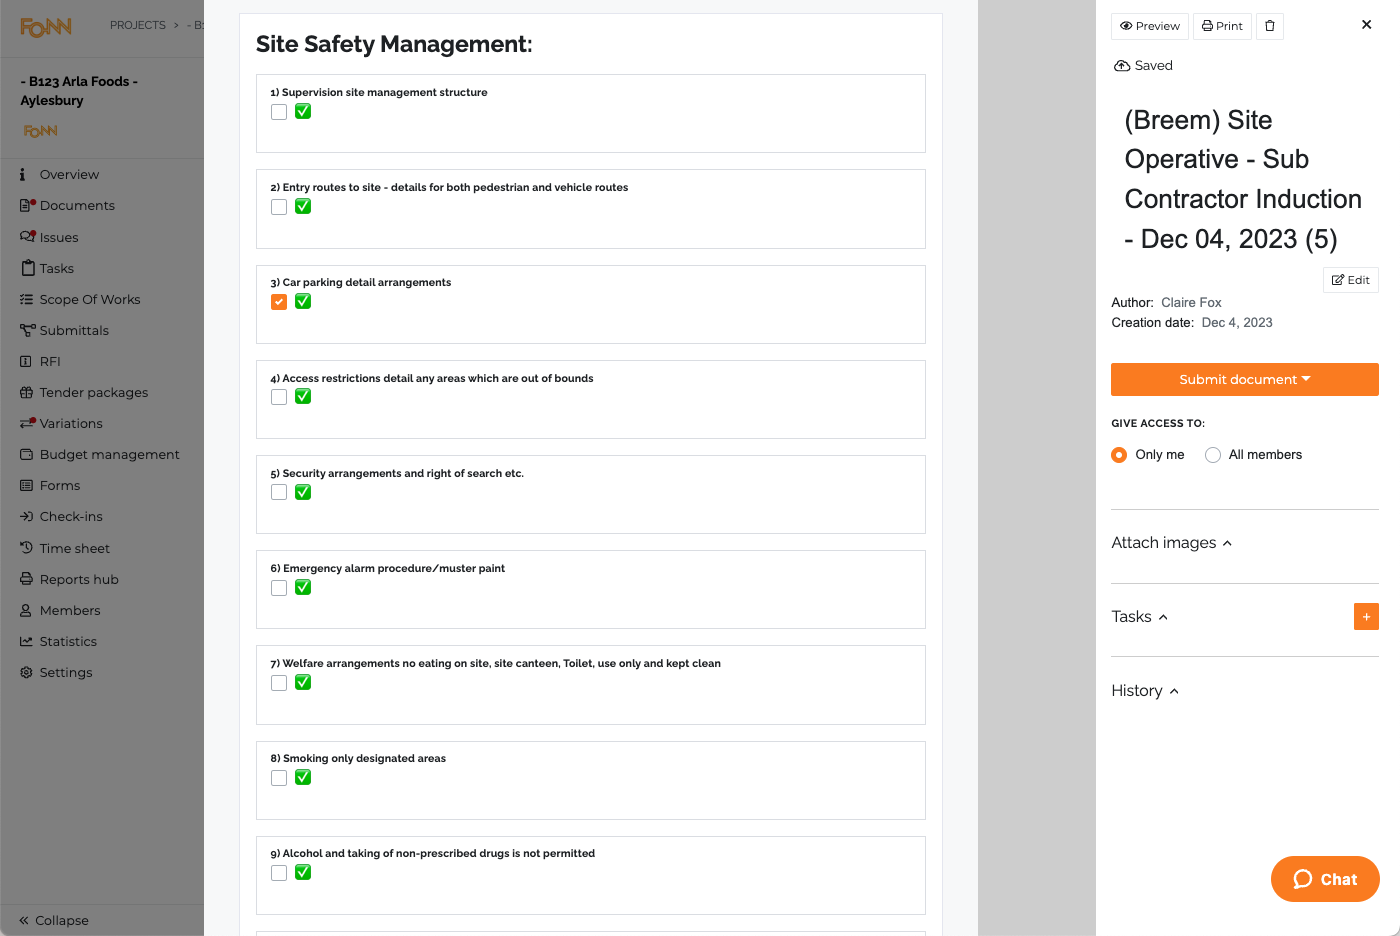
Task: Click the Issues icon in sidebar
Action: click(x=27, y=237)
